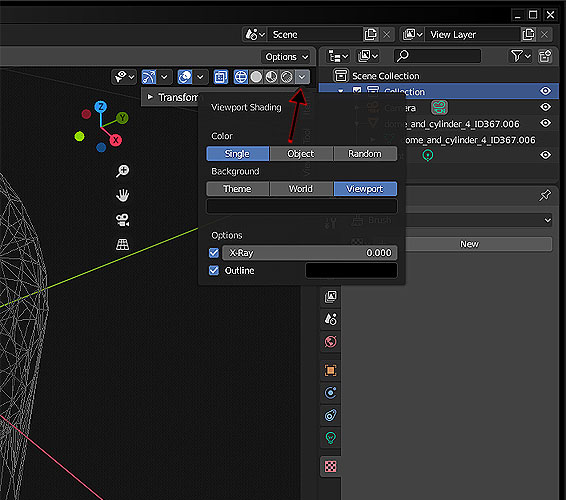The height and width of the screenshot is (500, 566).
Task: Open the Object properties tab
Action: point(330,370)
